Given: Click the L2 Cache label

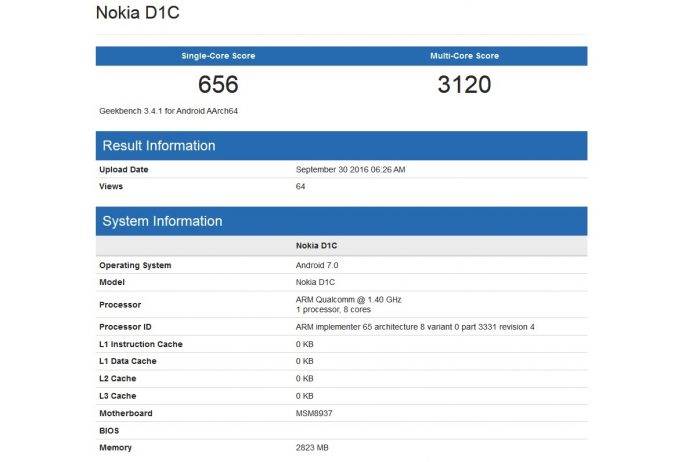Looking at the screenshot, I should pos(118,379).
